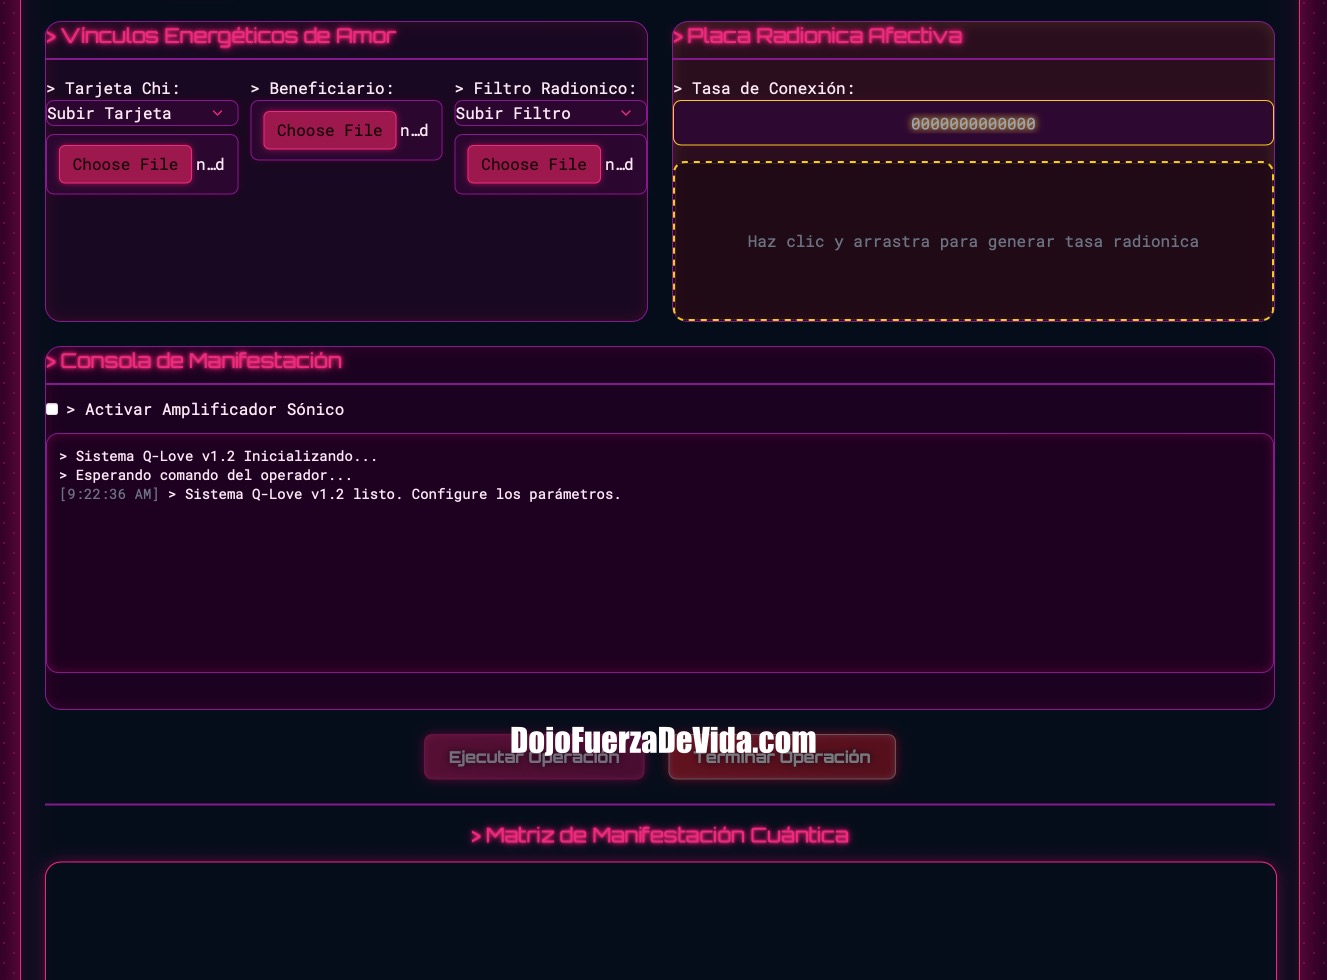Click the quantum manifestation matrix canvas
The width and height of the screenshot is (1327, 980).
661,921
